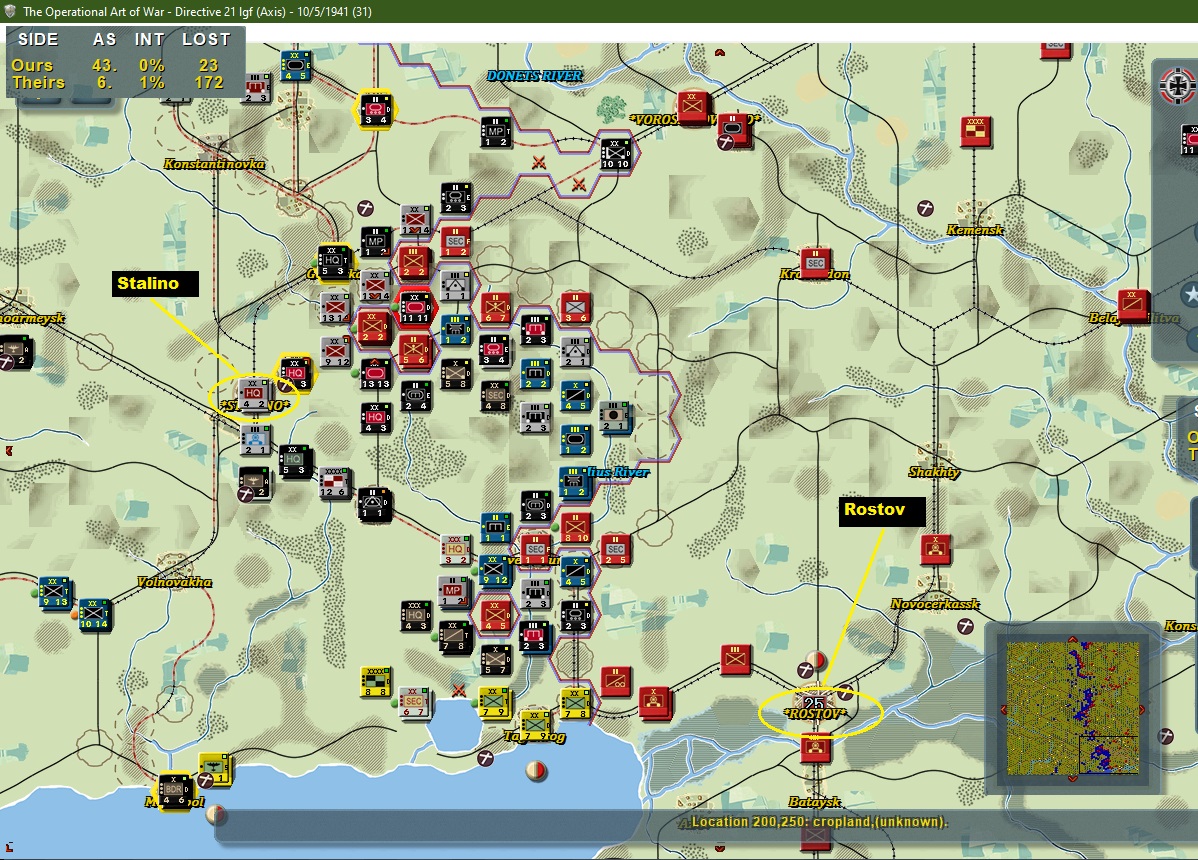Image resolution: width=1198 pixels, height=860 pixels.
Task: Click the minimap scroll-up arrow
Action: [1072, 639]
